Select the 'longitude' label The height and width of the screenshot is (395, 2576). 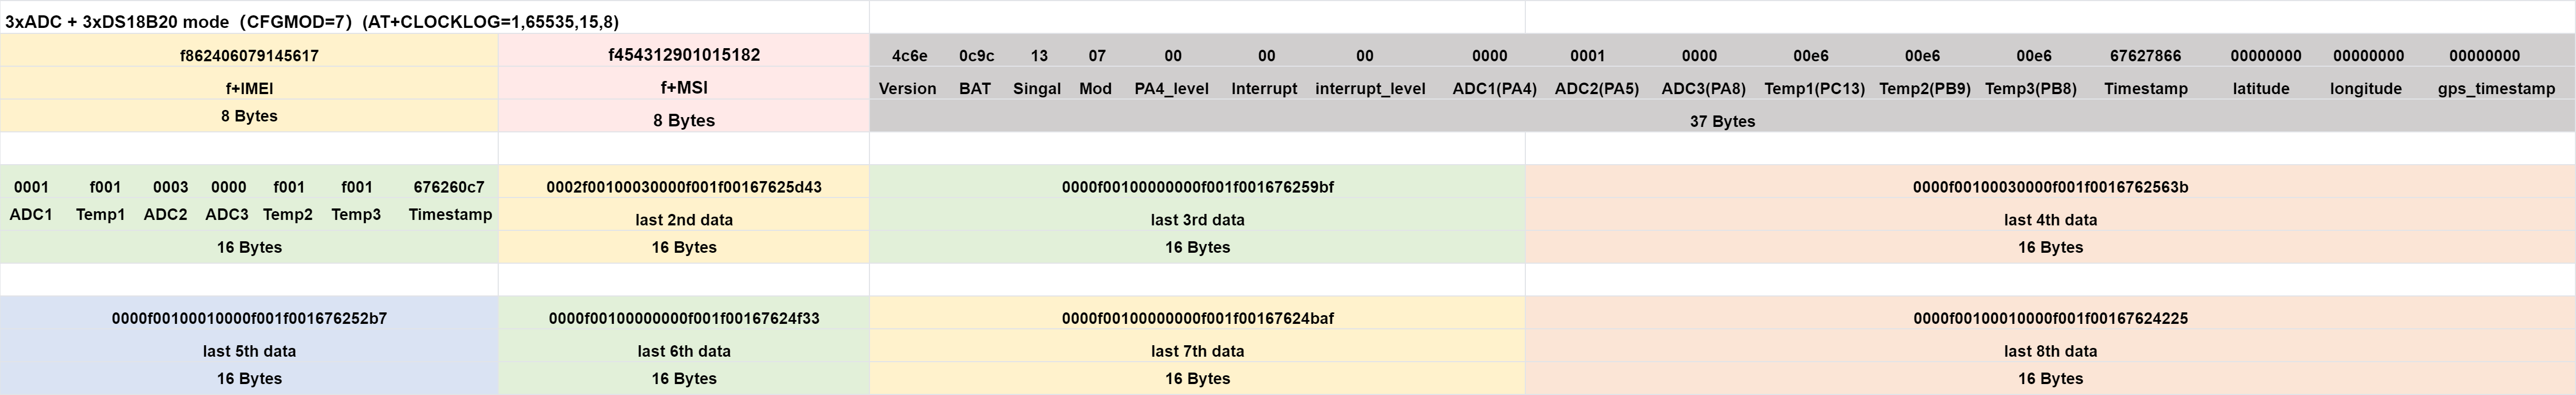click(2365, 89)
